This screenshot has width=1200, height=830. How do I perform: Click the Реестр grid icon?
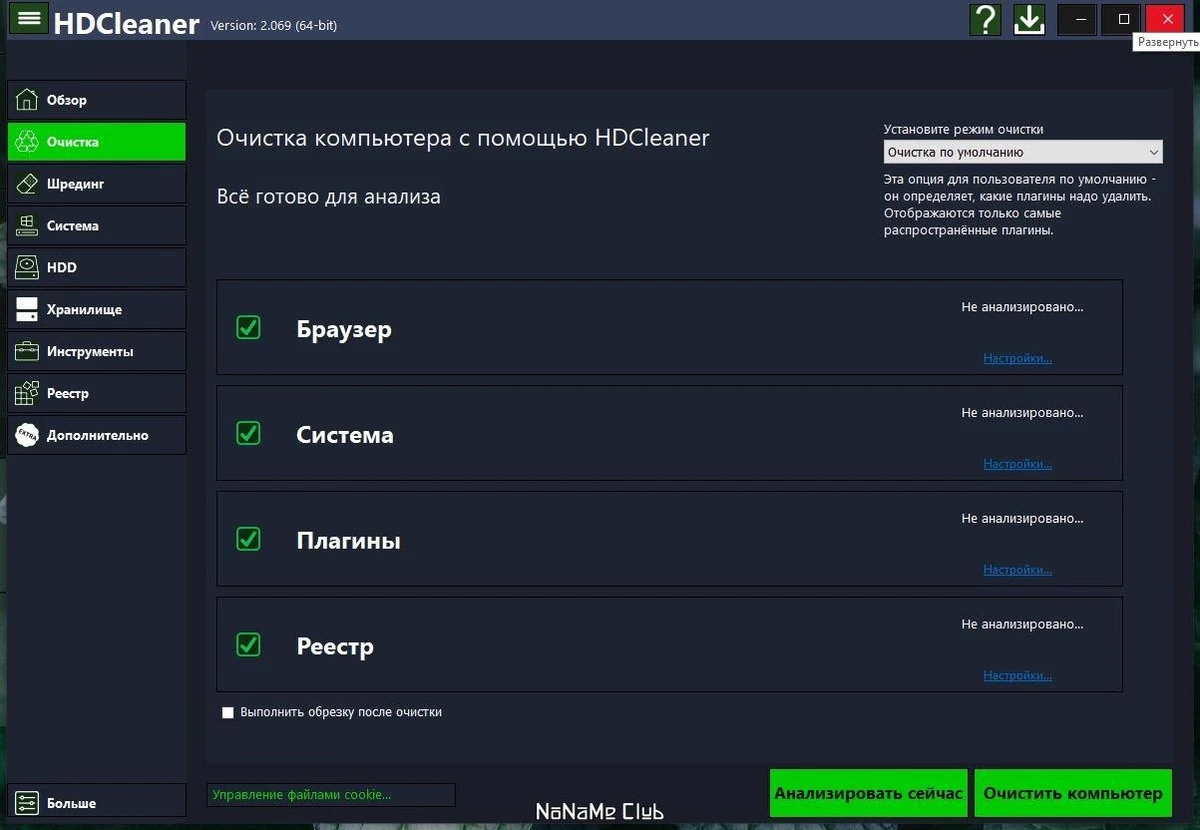click(x=27, y=394)
